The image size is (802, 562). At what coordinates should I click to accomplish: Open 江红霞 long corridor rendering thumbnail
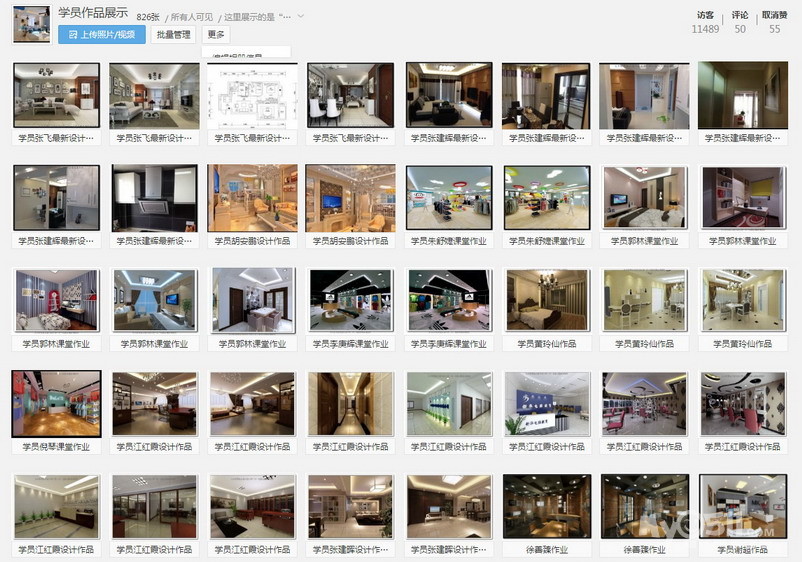click(350, 403)
